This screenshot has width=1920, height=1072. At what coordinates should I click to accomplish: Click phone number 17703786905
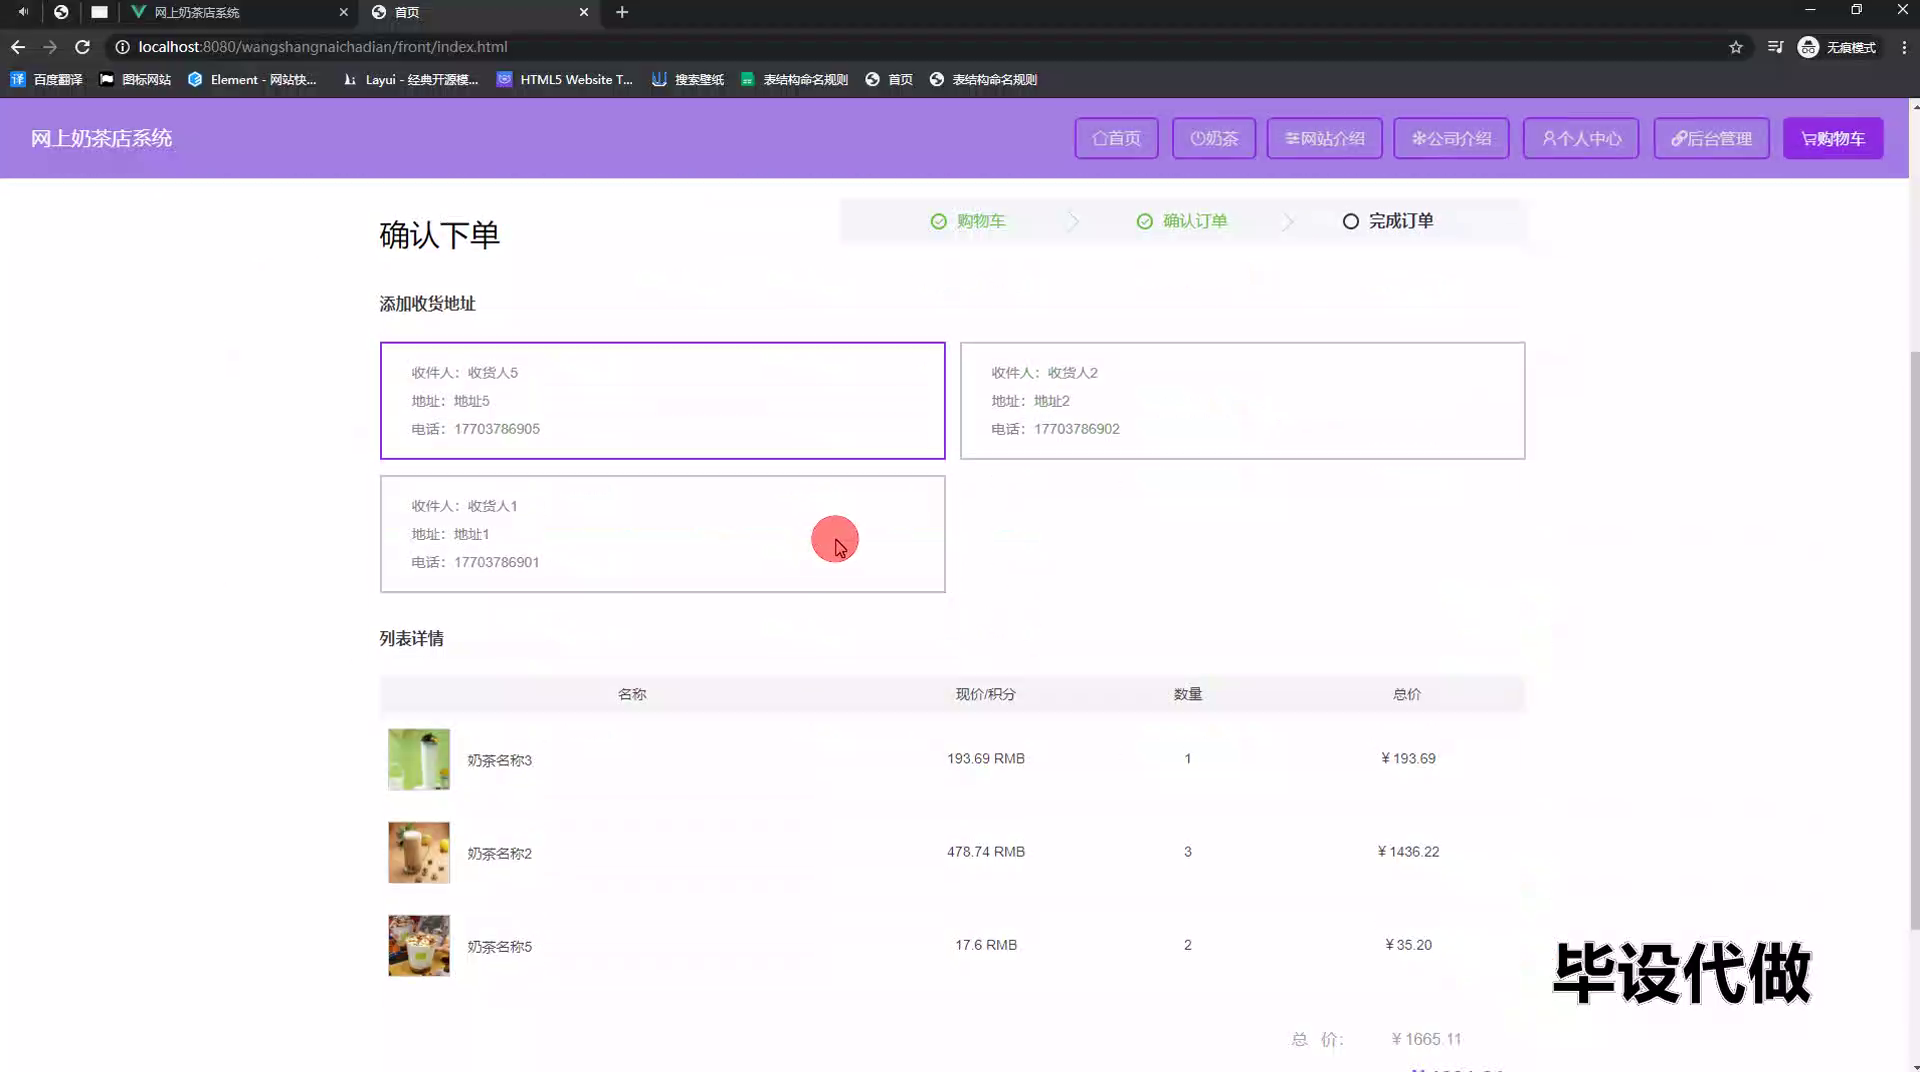click(x=497, y=429)
